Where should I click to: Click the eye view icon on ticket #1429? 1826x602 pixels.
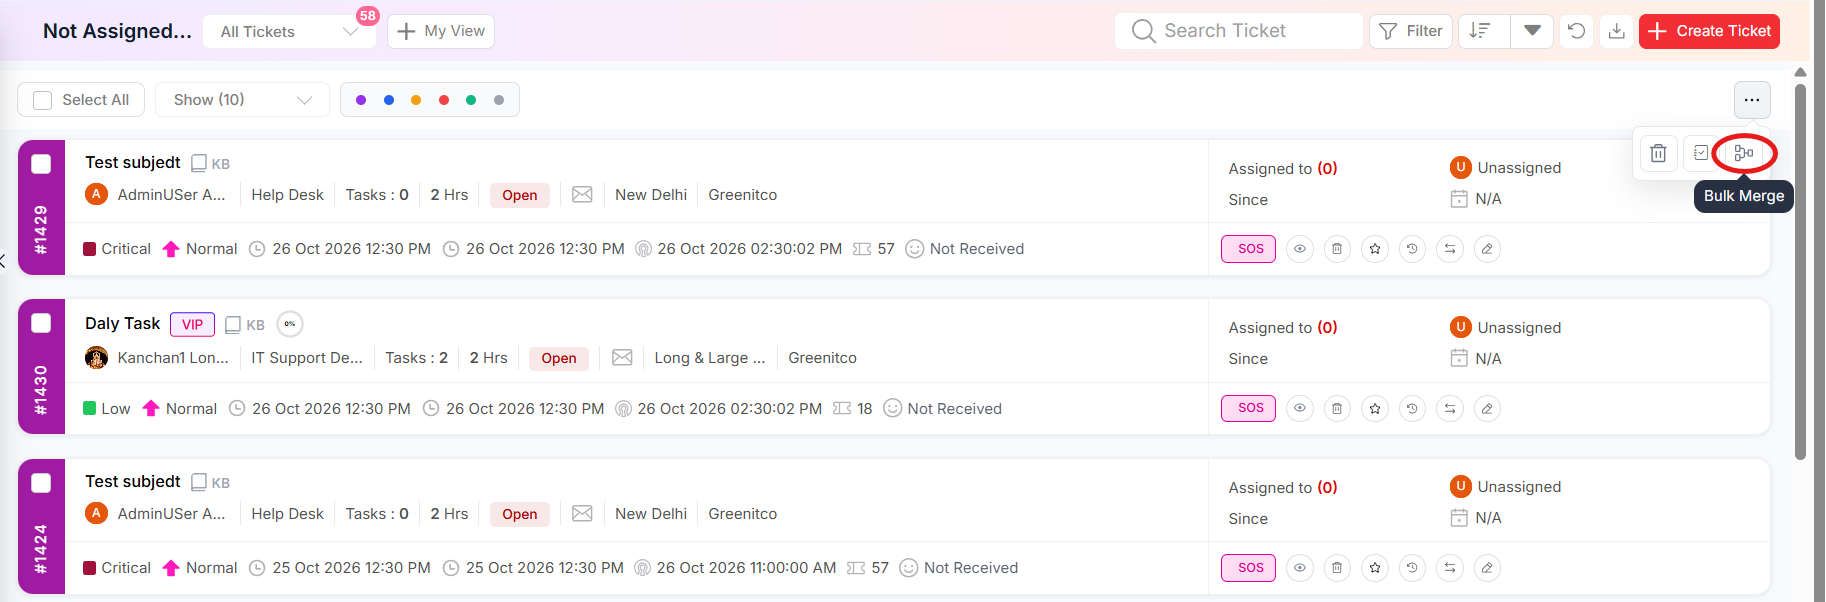pos(1299,249)
